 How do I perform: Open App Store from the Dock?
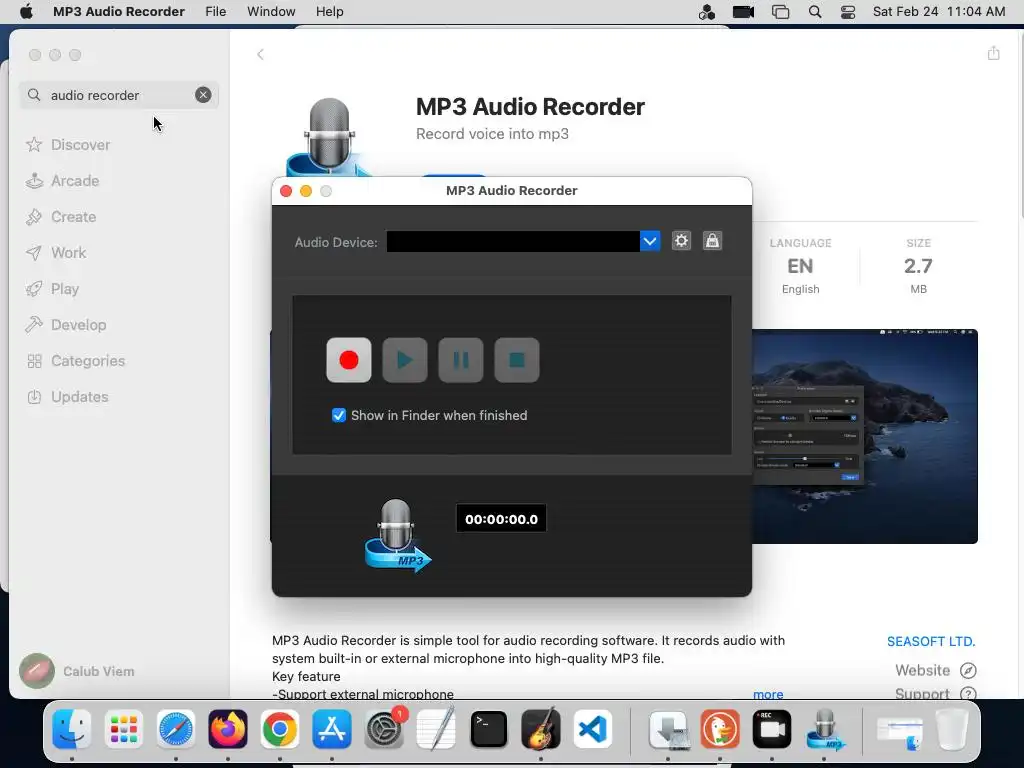point(332,729)
